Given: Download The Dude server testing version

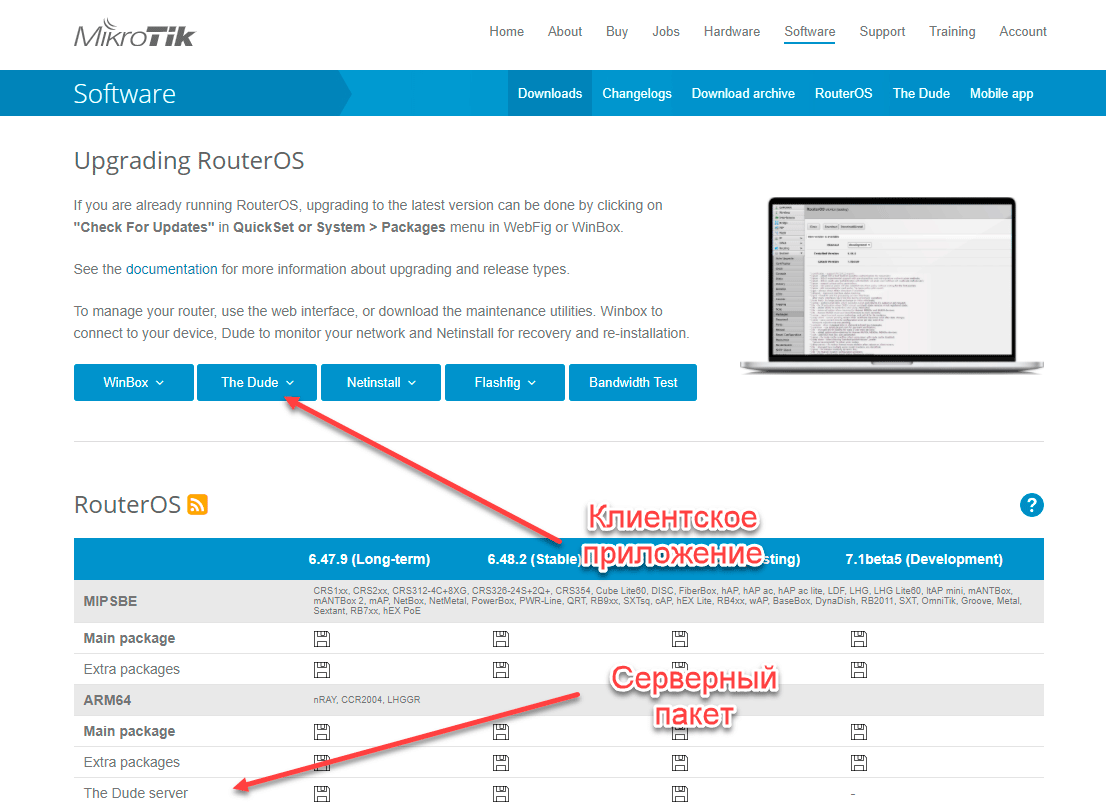Looking at the screenshot, I should (680, 794).
